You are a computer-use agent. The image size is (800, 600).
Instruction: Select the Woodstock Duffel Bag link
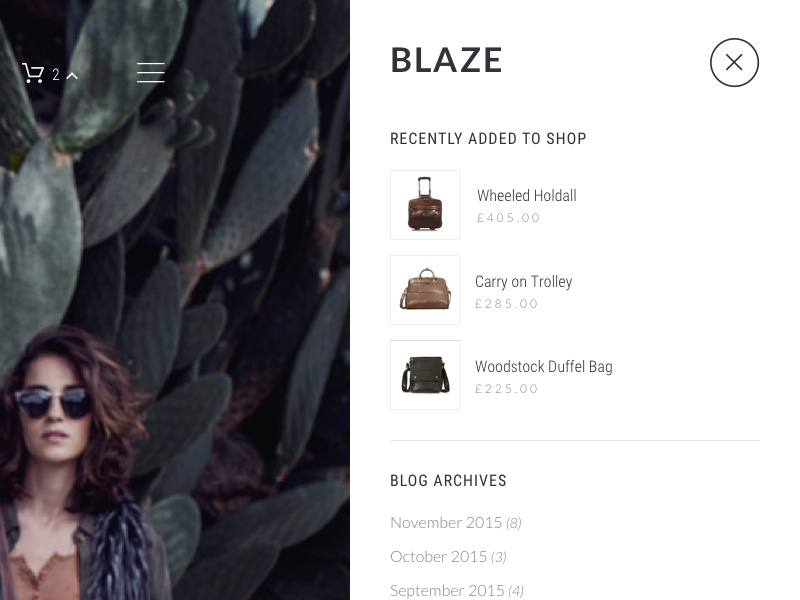pos(544,366)
